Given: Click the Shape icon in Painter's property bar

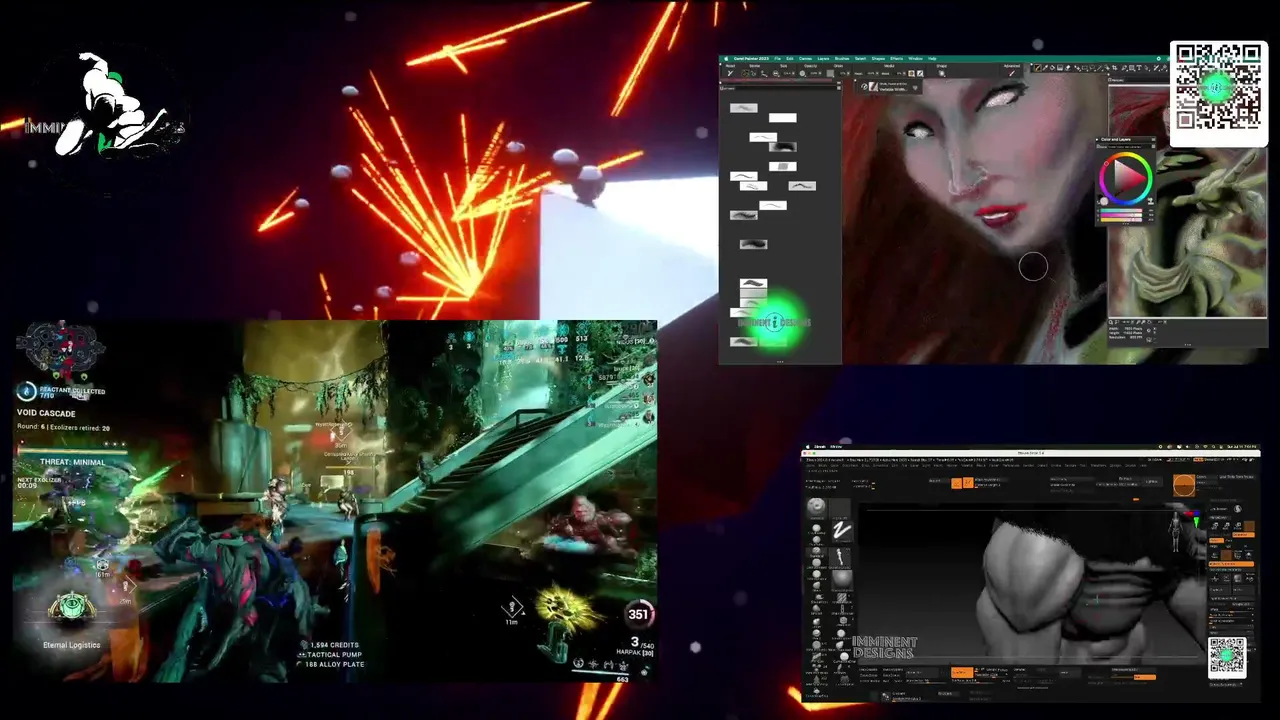Looking at the screenshot, I should coord(941,73).
